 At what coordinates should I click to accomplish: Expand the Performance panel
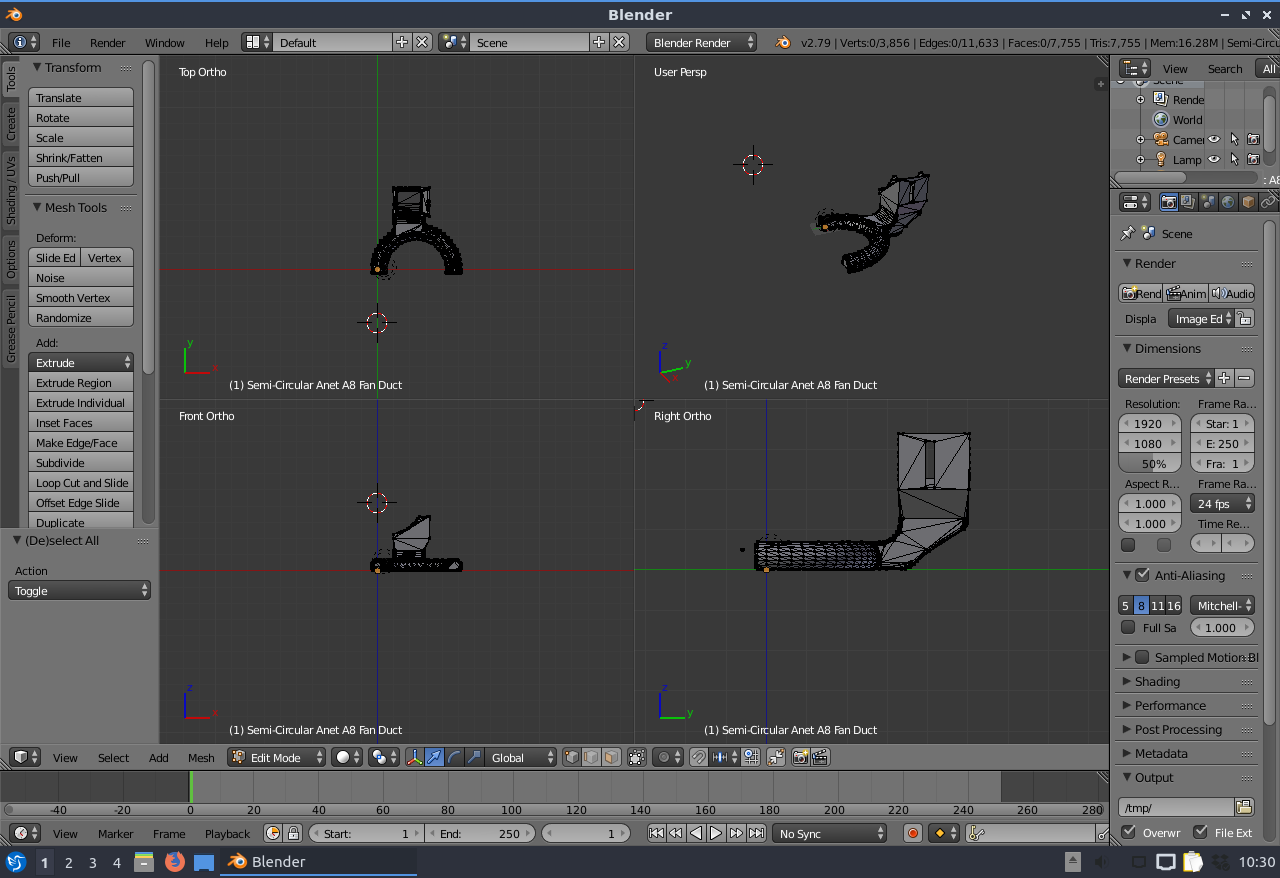tap(1170, 705)
